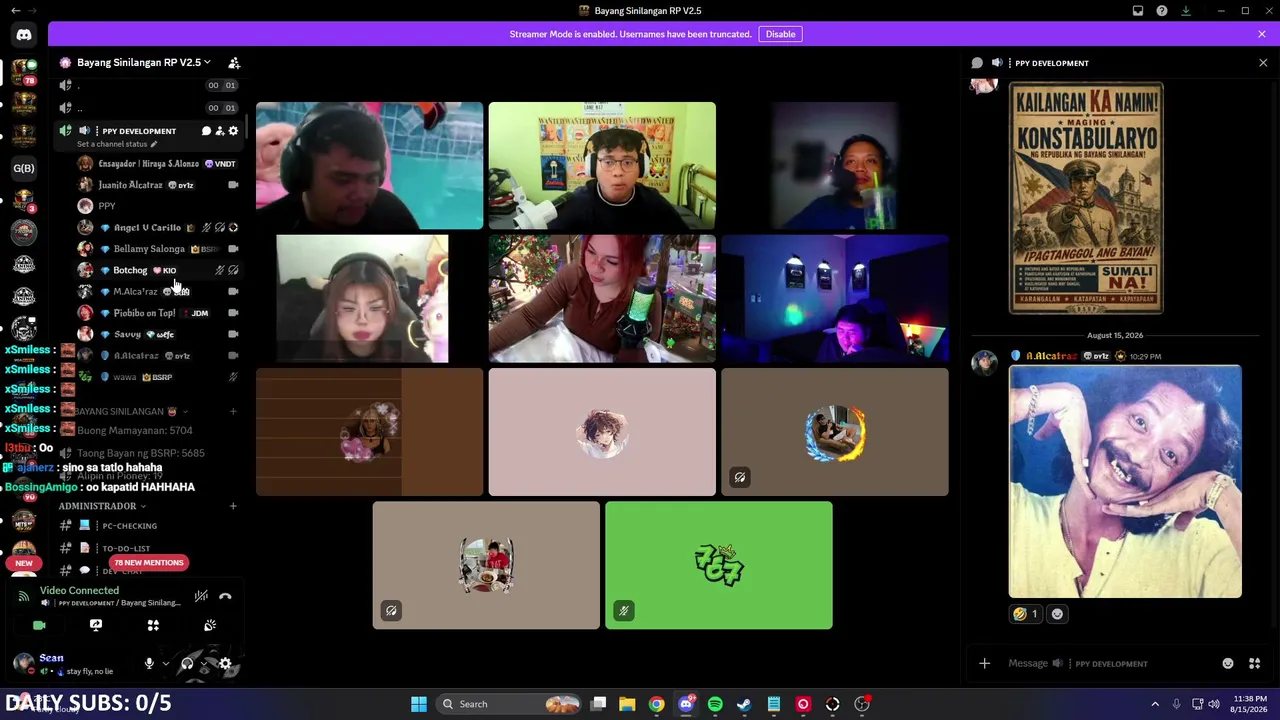Select Juanito Alcatraz in voice list
1280x720 pixels.
click(130, 185)
